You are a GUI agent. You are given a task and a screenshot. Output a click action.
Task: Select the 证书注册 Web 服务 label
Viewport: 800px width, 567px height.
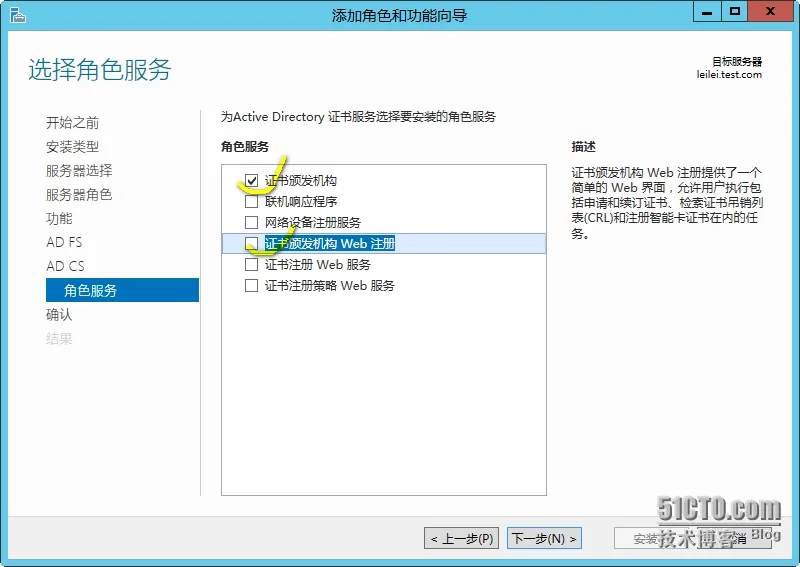pyautogui.click(x=317, y=264)
